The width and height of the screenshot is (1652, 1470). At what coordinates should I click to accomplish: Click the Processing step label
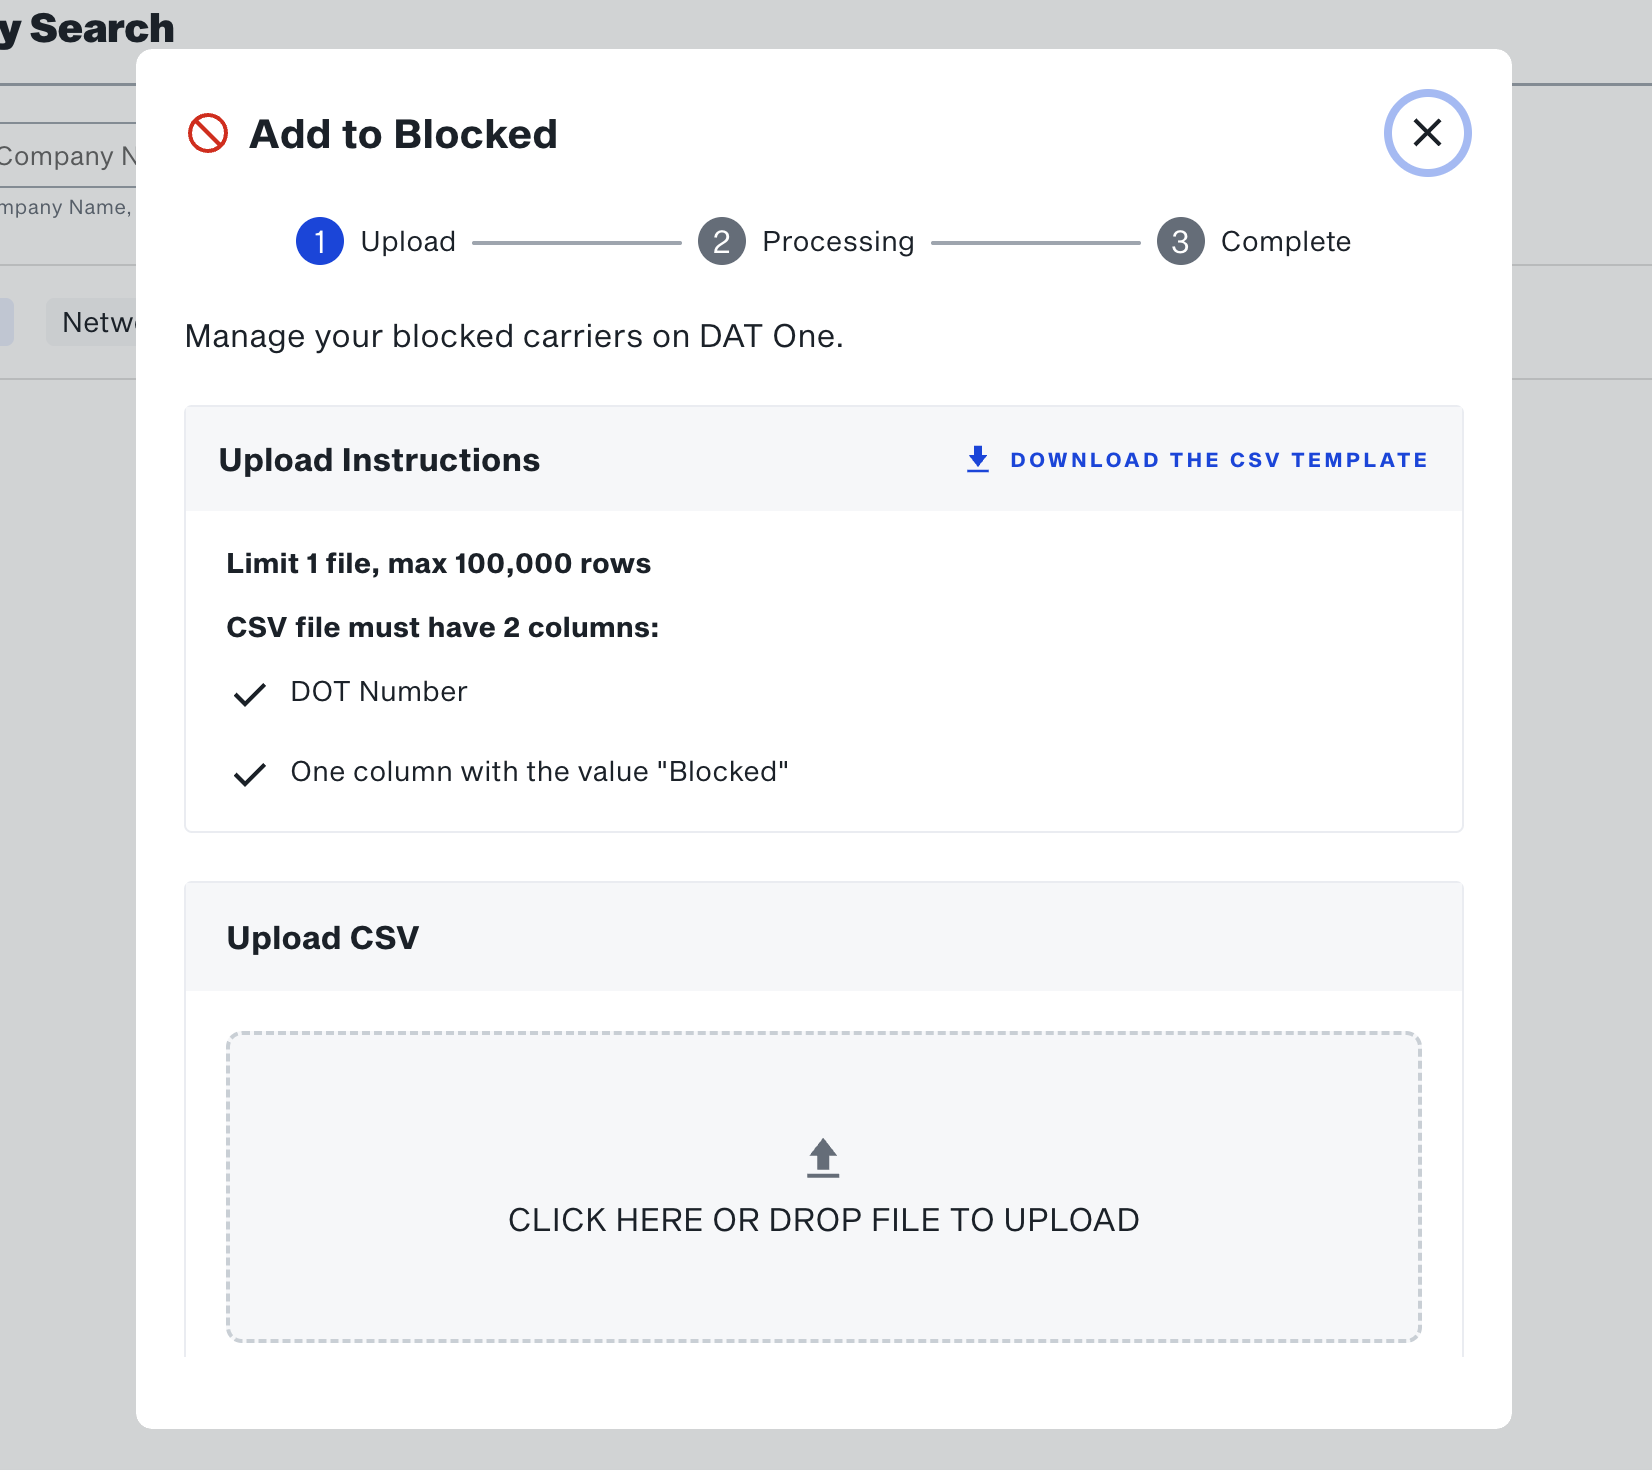coord(838,242)
